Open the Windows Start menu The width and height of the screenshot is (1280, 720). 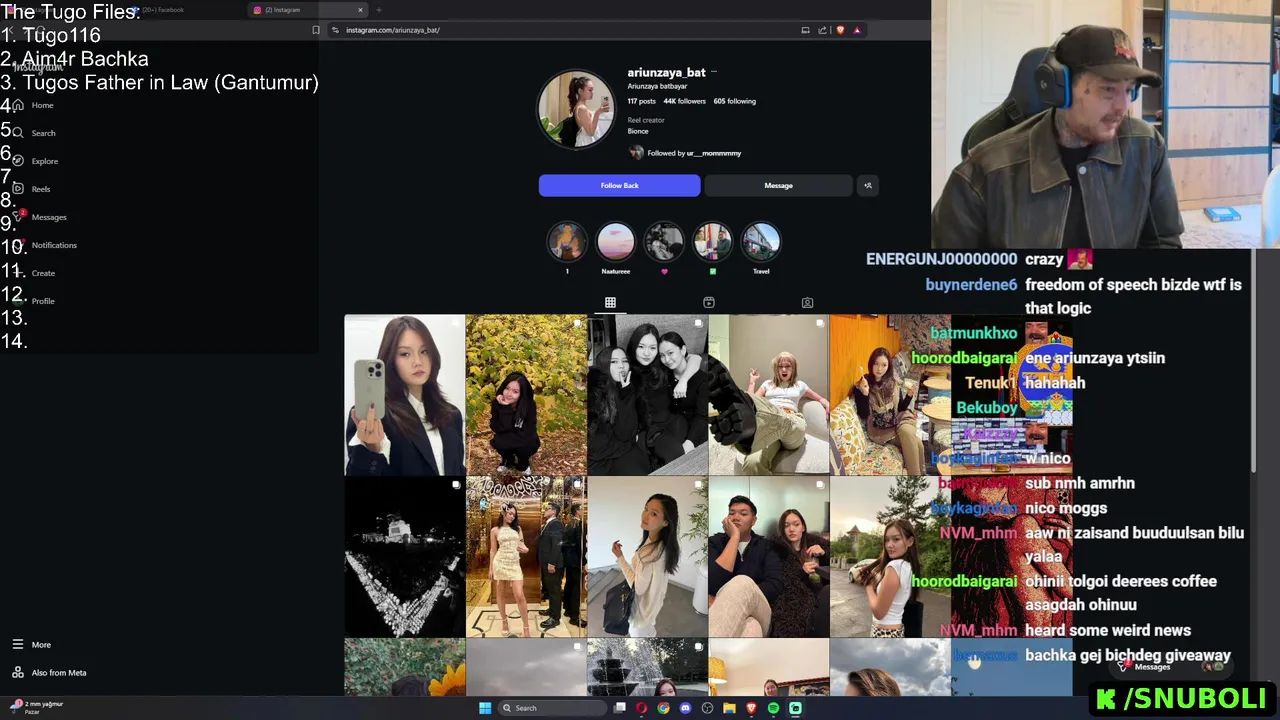point(485,708)
